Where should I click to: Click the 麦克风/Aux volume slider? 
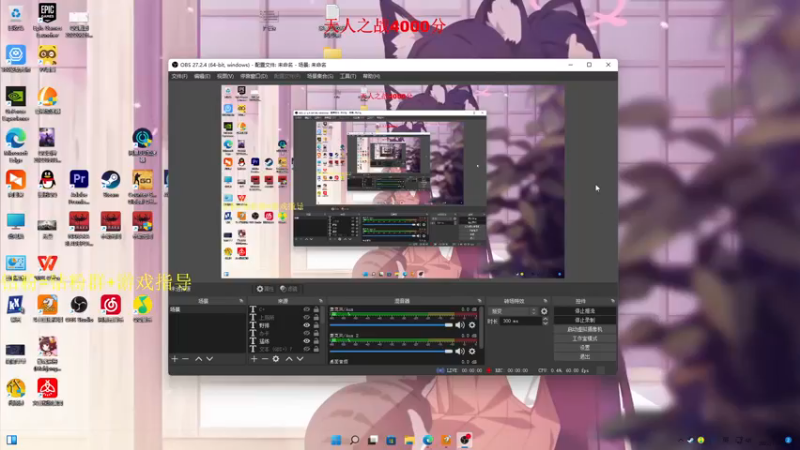[x=391, y=325]
